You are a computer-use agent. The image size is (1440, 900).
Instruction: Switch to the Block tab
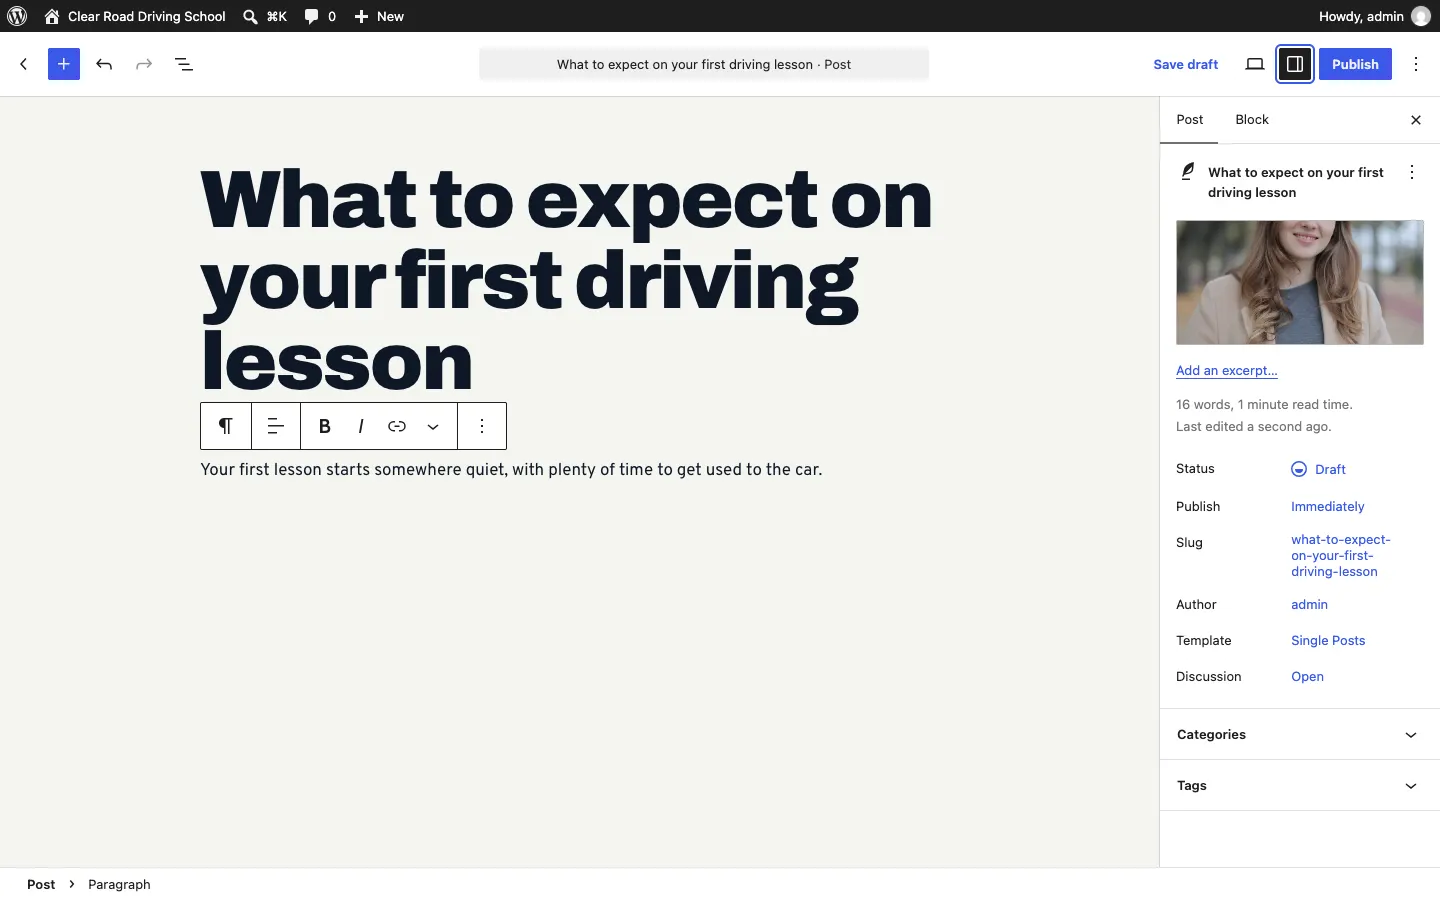coord(1252,120)
